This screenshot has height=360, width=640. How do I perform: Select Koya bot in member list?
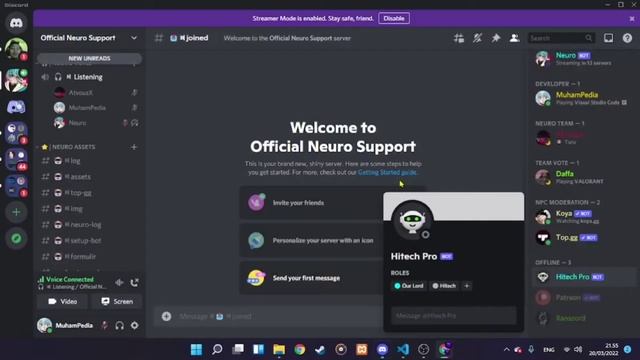pos(583,217)
